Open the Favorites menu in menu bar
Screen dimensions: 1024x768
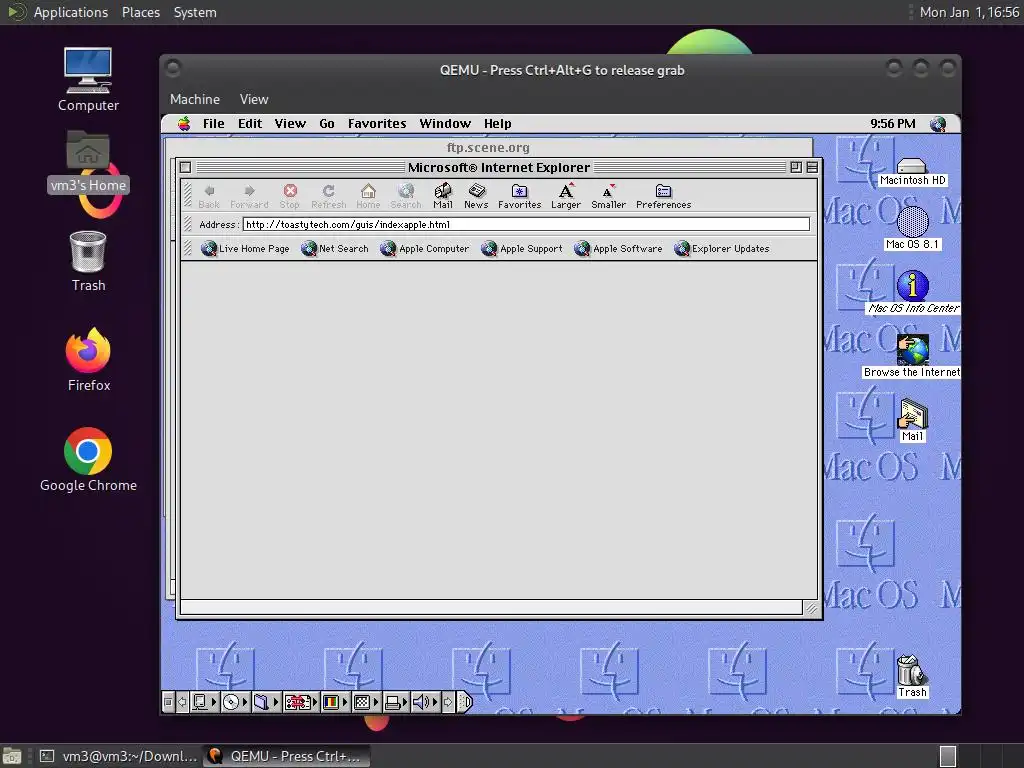click(377, 123)
